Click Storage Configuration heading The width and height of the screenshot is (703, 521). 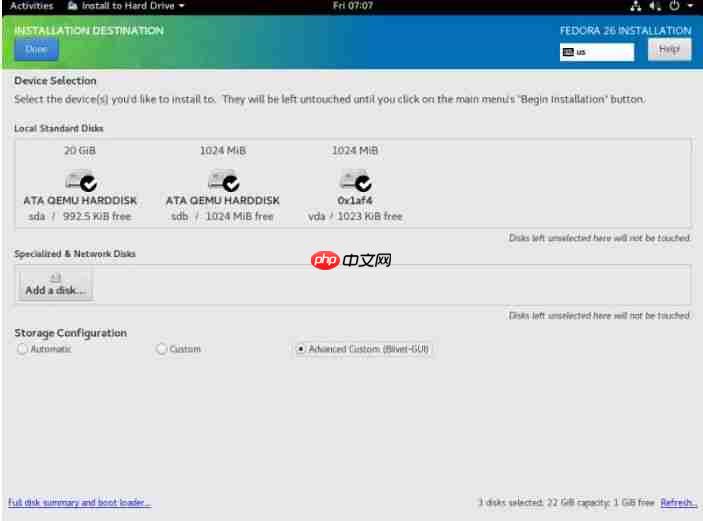coord(70,333)
